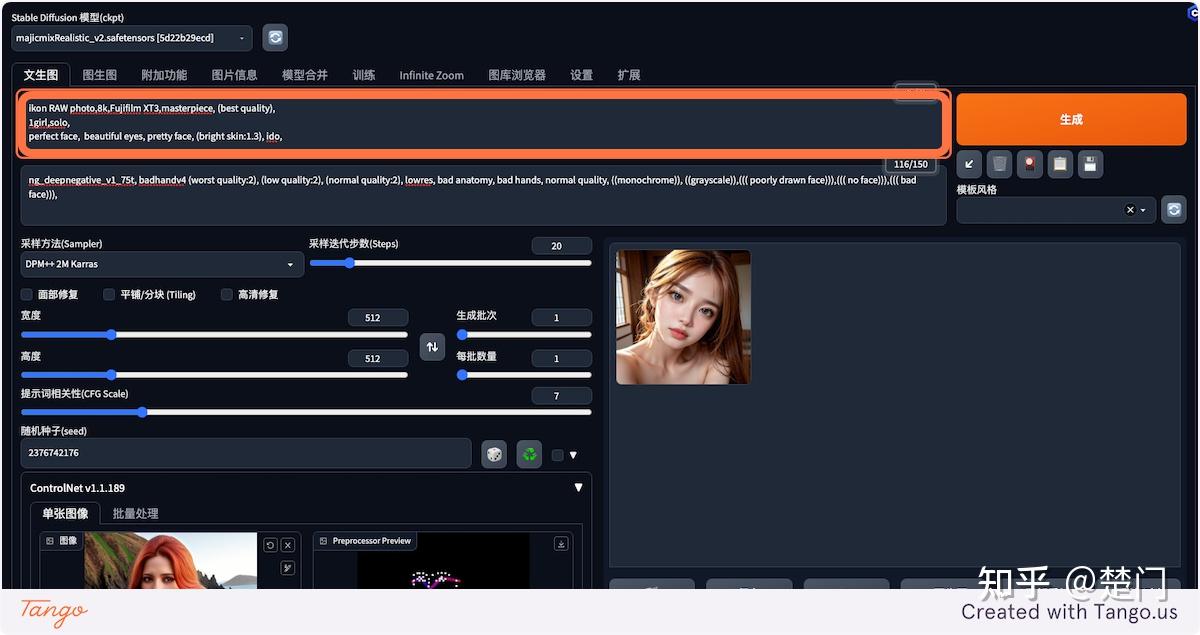Enable the 面部修复 face restoration checkbox
The height and width of the screenshot is (635, 1200).
coord(26,294)
